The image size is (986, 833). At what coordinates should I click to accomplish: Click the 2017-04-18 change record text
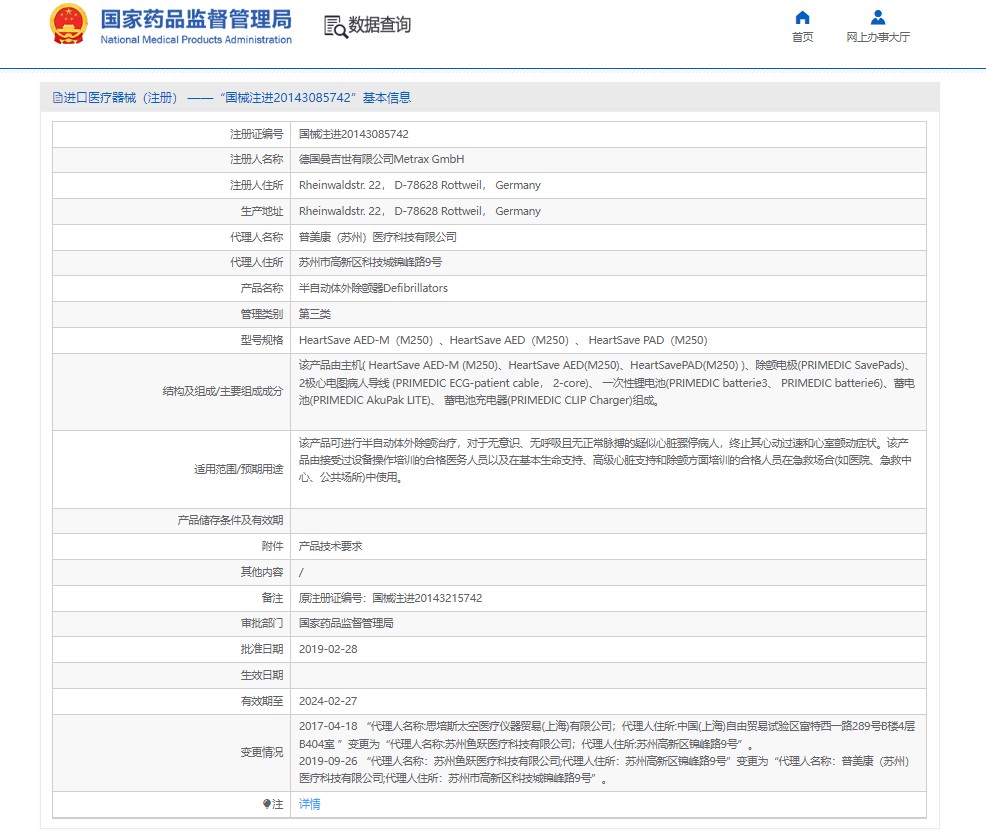click(x=607, y=735)
